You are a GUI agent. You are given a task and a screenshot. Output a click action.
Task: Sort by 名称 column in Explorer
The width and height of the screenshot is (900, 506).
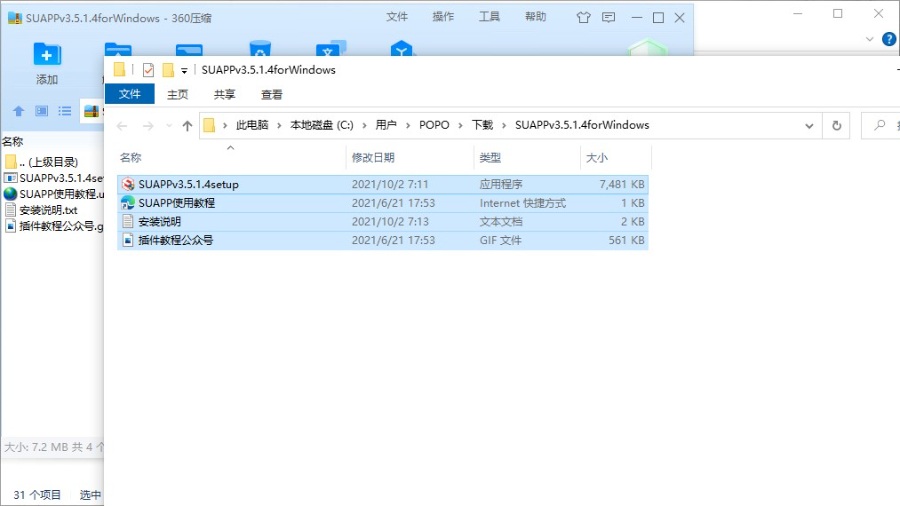pyautogui.click(x=231, y=157)
